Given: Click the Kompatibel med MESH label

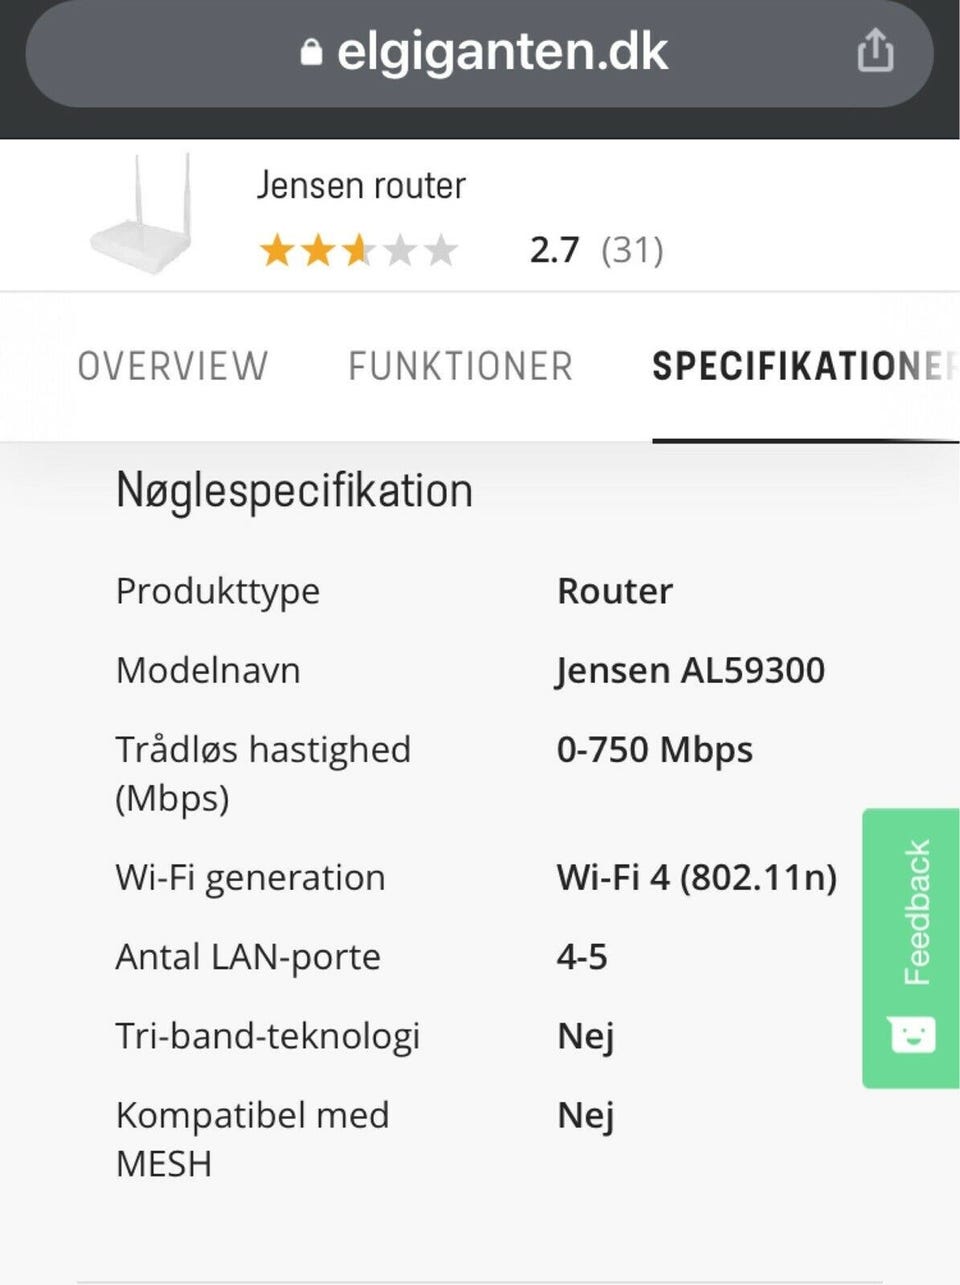Looking at the screenshot, I should pyautogui.click(x=252, y=1138).
